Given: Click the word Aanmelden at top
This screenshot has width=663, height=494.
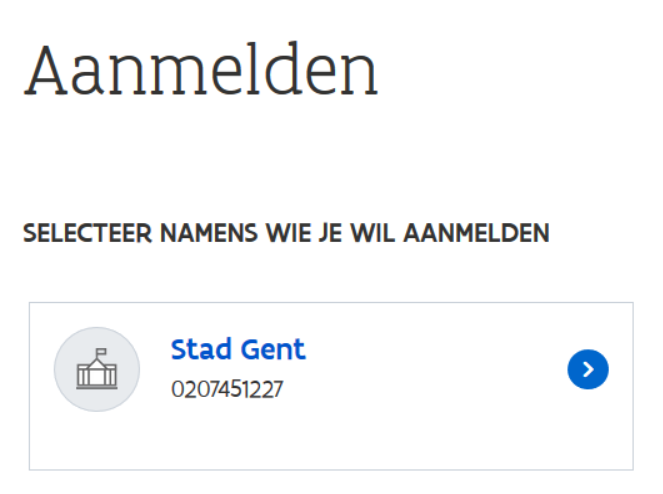Looking at the screenshot, I should click(201, 69).
